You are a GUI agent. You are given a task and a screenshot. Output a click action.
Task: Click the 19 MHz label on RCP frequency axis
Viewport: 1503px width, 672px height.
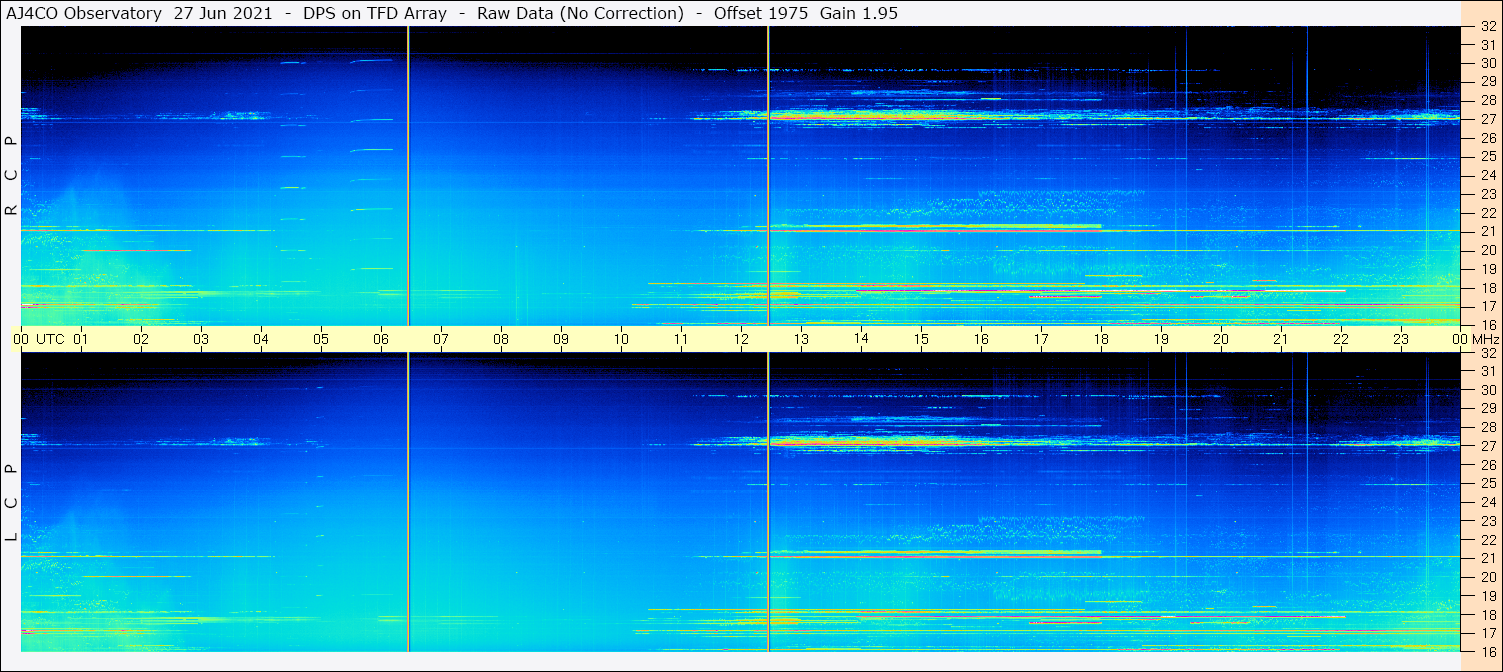[x=1487, y=269]
